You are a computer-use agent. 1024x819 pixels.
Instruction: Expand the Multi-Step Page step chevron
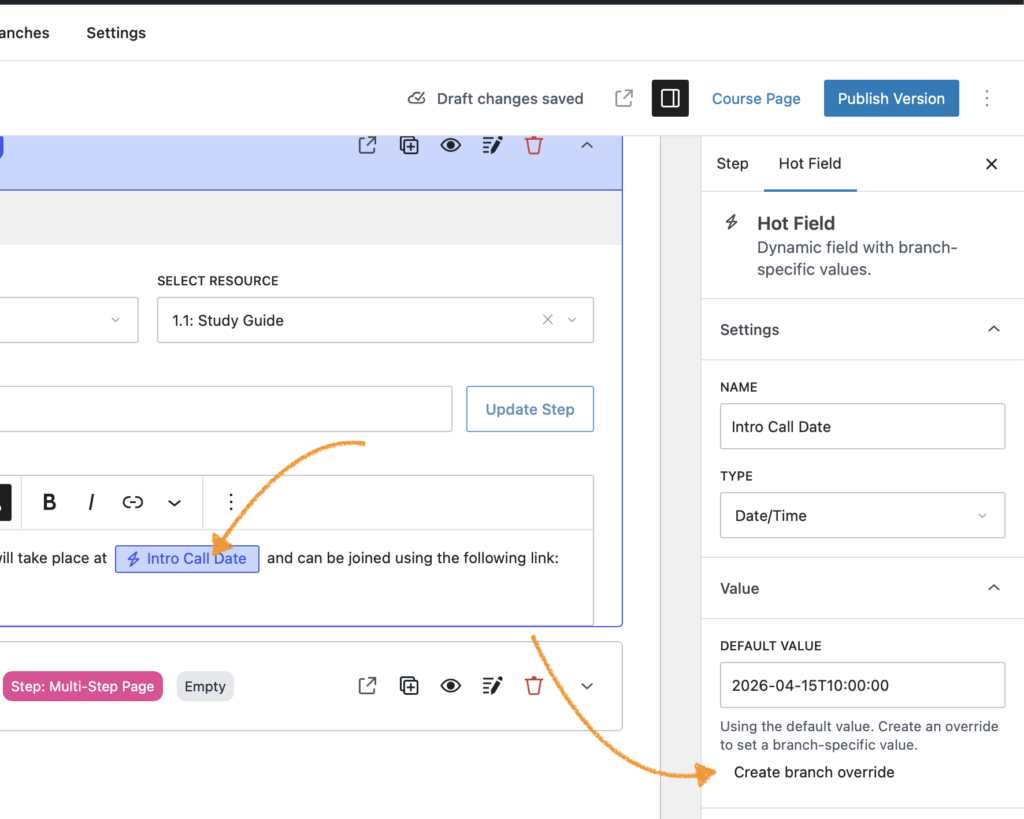(587, 686)
